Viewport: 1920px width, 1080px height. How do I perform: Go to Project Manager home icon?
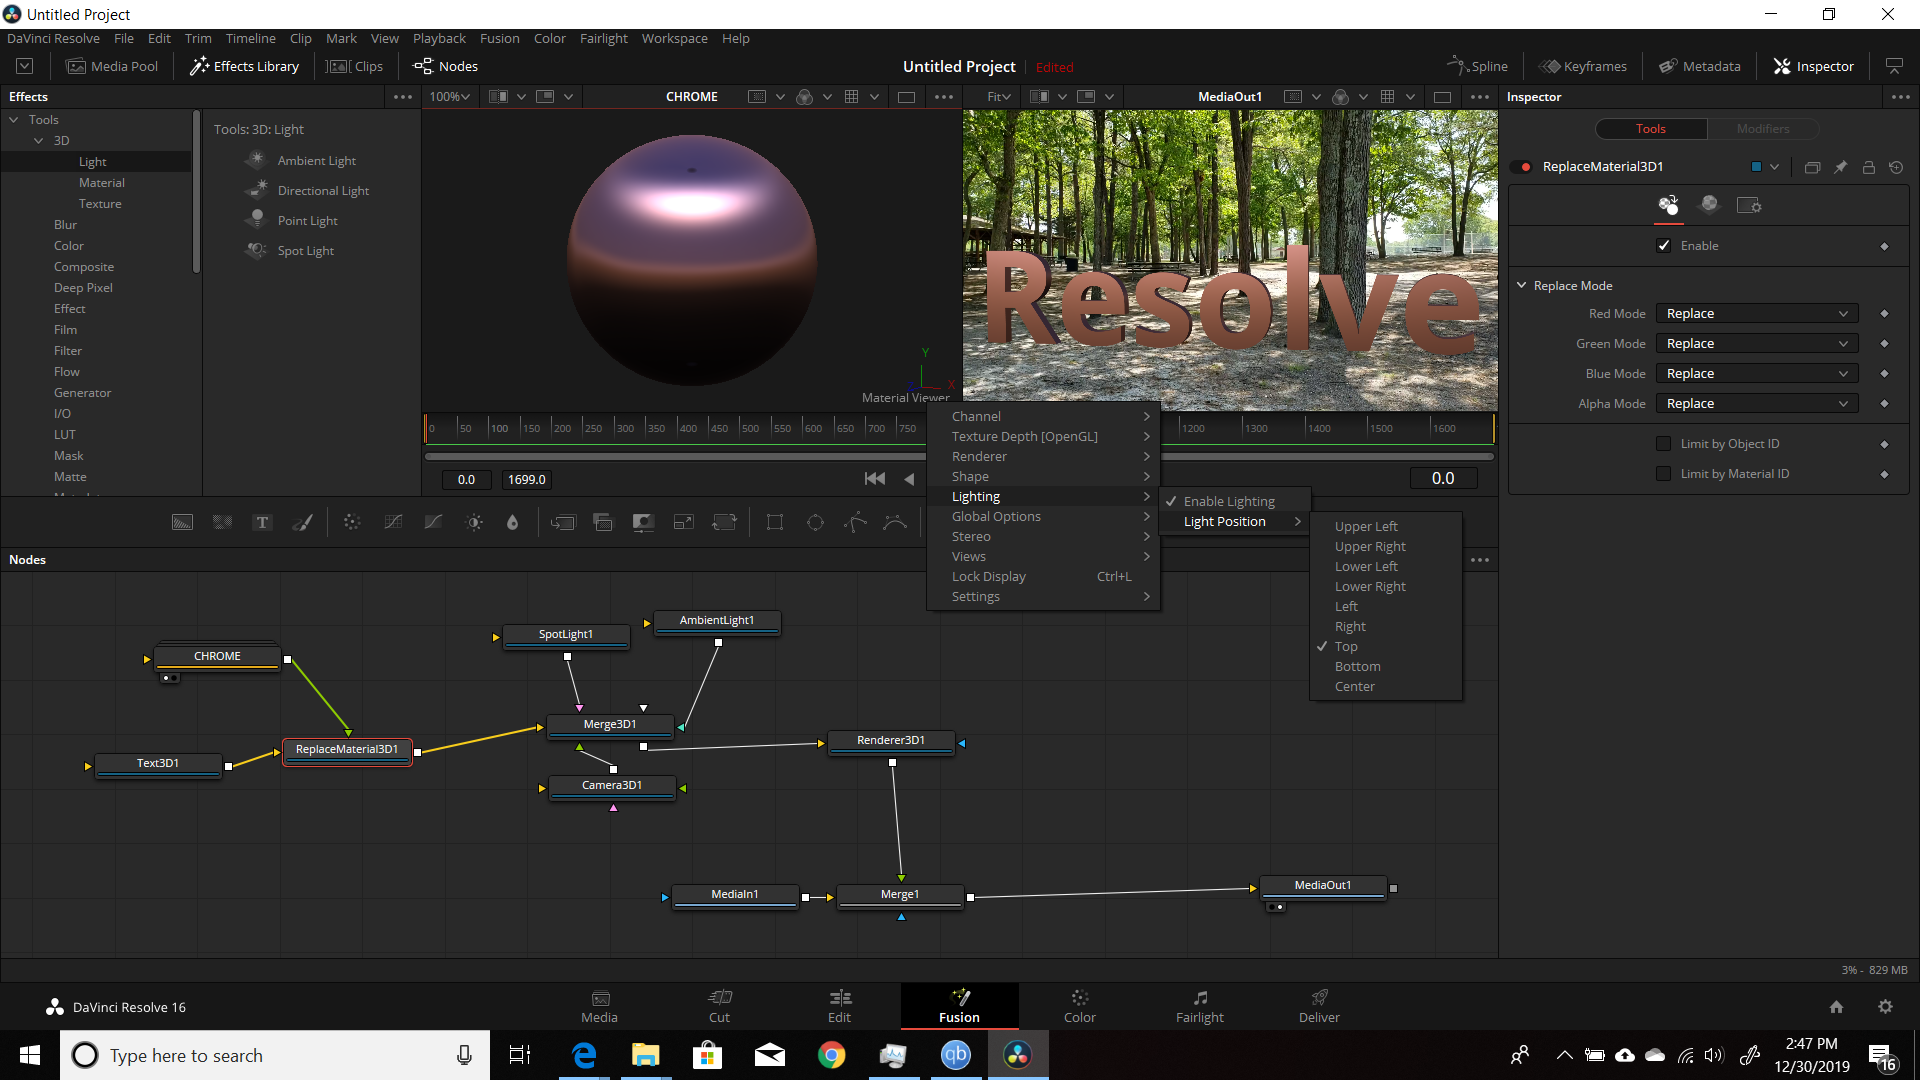(x=1836, y=1007)
